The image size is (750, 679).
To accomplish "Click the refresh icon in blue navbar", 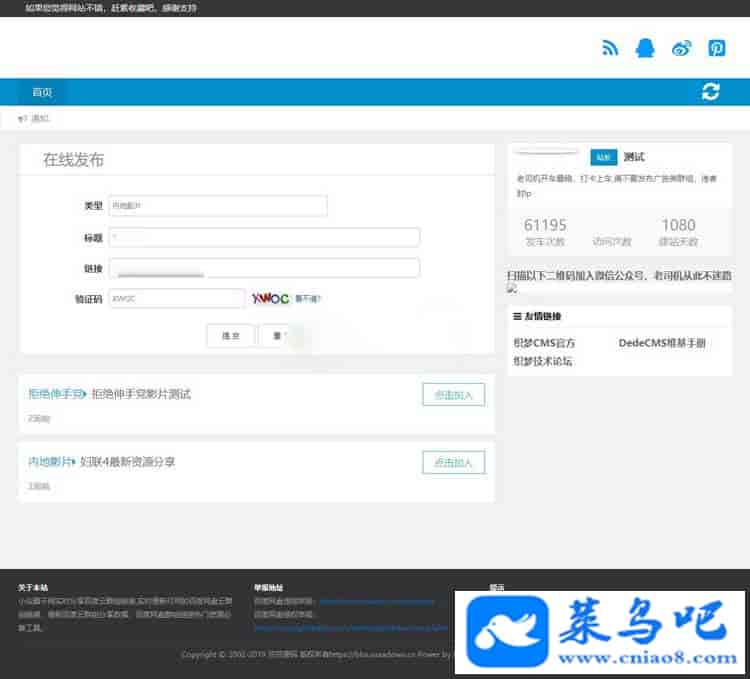I will coord(711,92).
